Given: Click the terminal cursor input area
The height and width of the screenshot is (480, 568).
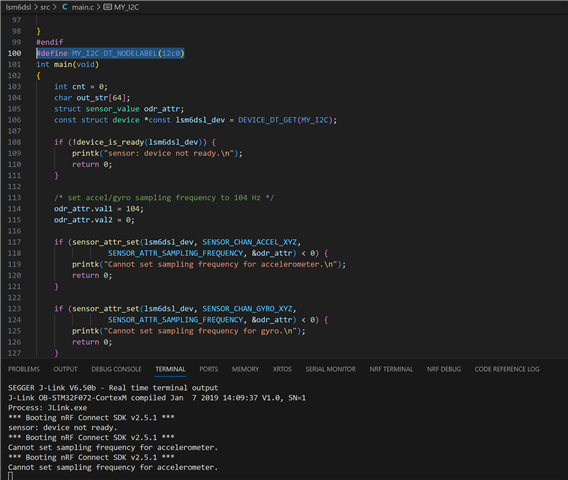Looking at the screenshot, I should (x=11, y=476).
